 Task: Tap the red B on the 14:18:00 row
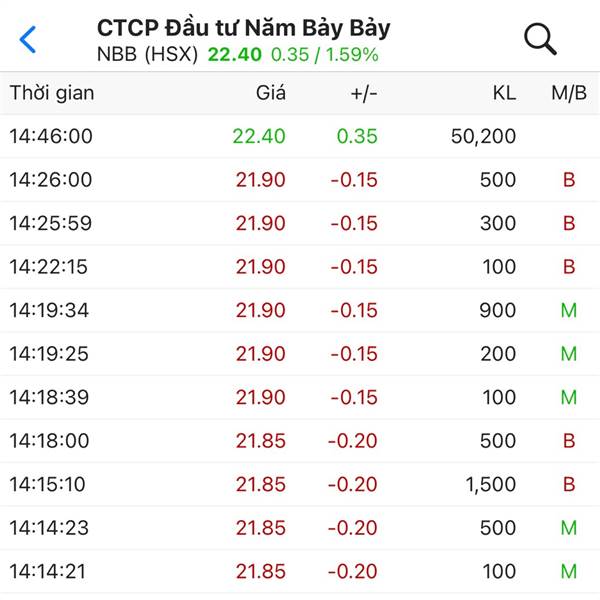pos(569,441)
